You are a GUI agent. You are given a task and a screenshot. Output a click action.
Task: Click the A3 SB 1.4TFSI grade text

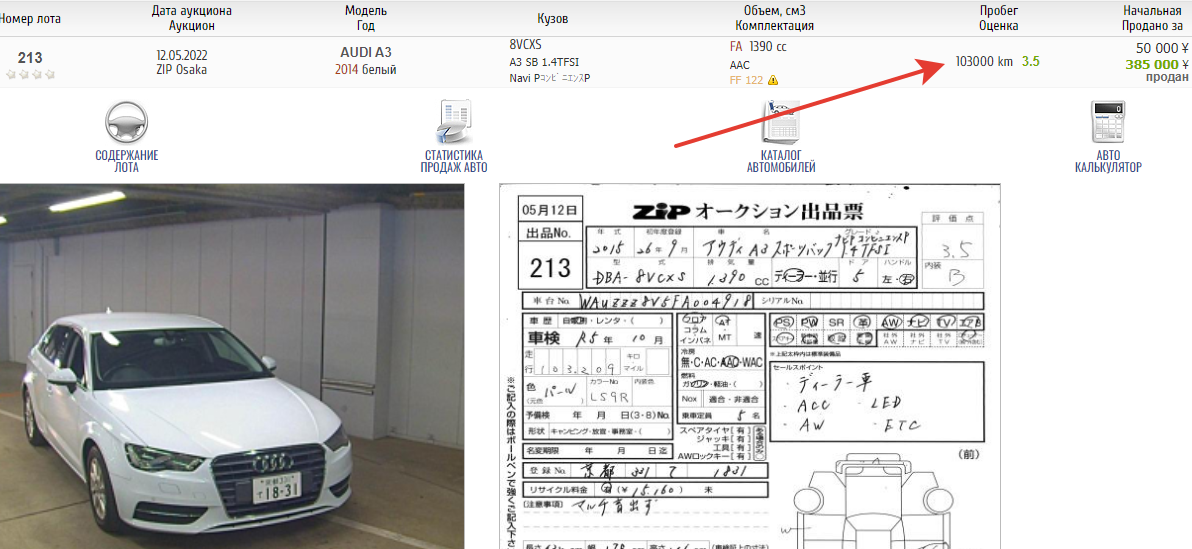(544, 62)
